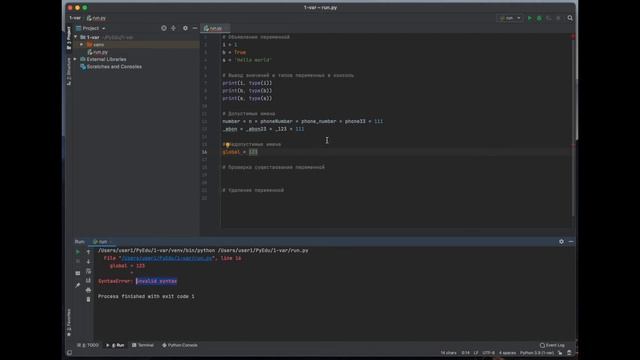This screenshot has height=360, width=640.
Task: Select Scratches and Consoles item
Action: point(111,67)
